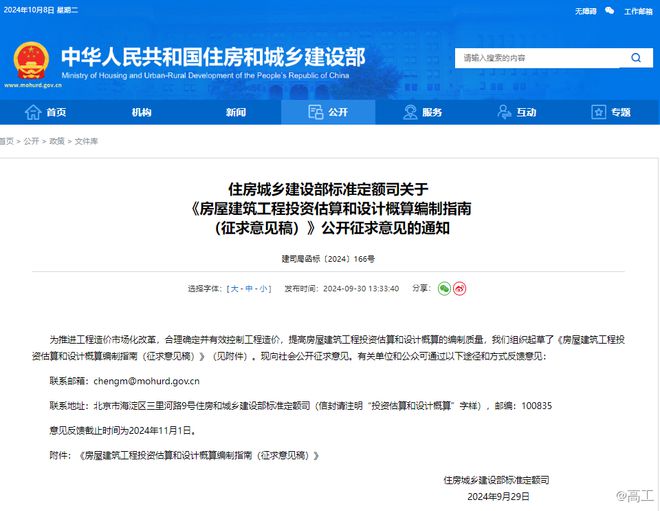Set font size to 小
Viewport: 660px width, 511px height.
click(x=263, y=288)
